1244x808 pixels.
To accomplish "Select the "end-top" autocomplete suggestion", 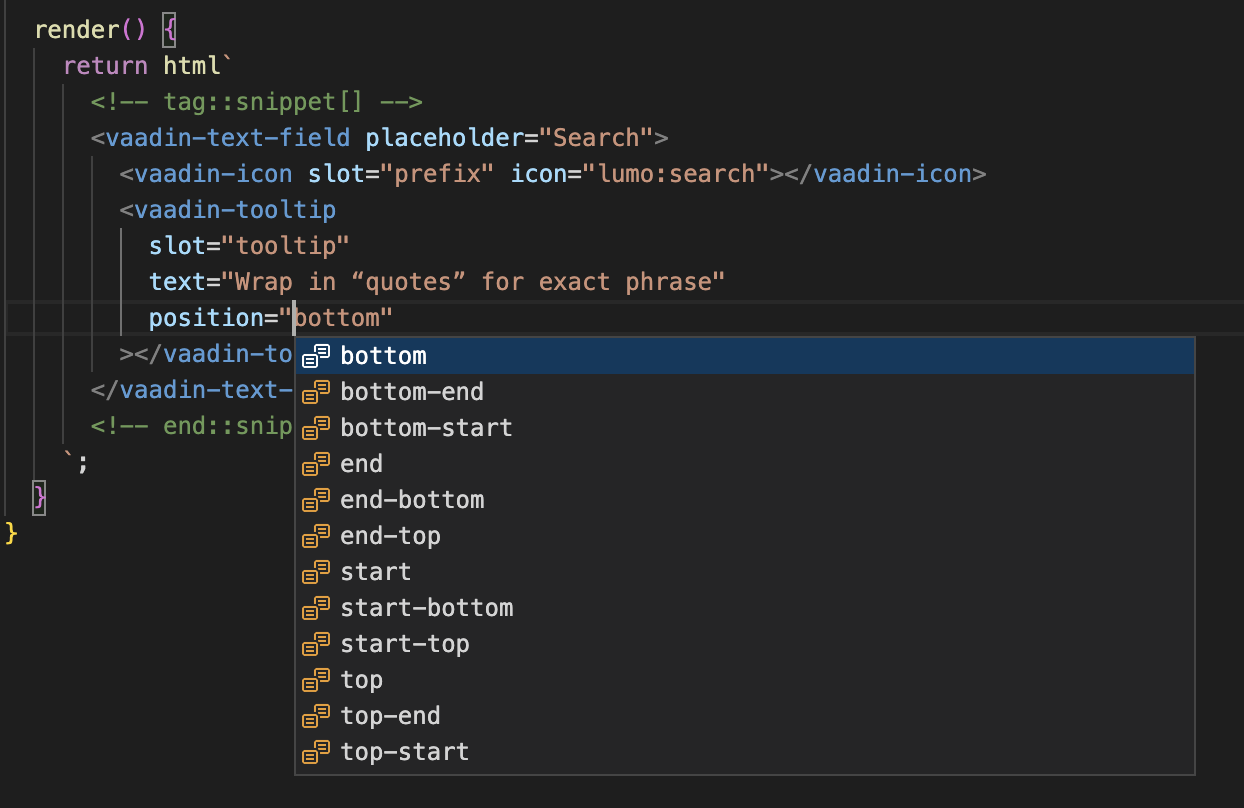I will (390, 535).
